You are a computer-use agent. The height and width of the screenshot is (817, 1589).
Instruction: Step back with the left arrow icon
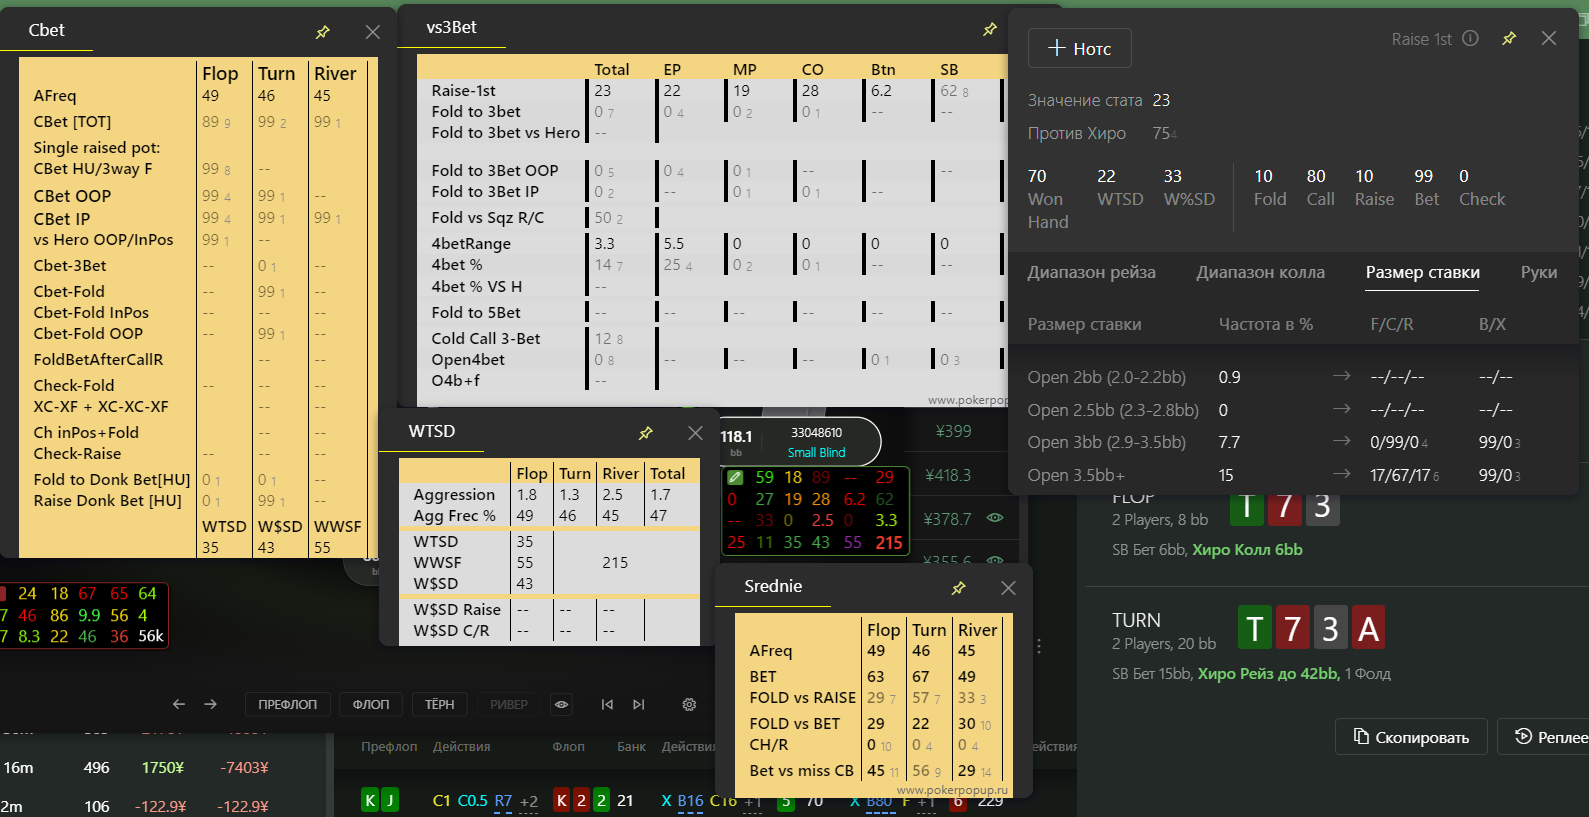tap(179, 704)
